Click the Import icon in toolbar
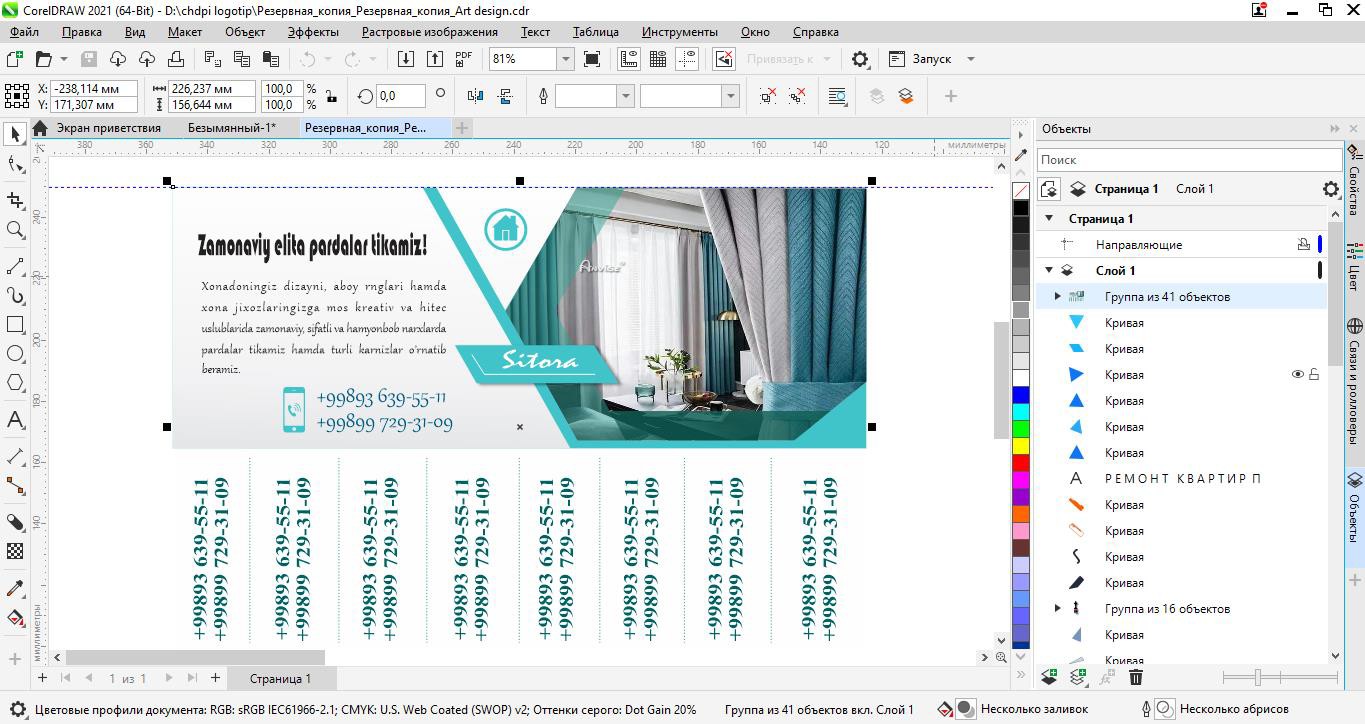The width and height of the screenshot is (1365, 724). [x=406, y=59]
